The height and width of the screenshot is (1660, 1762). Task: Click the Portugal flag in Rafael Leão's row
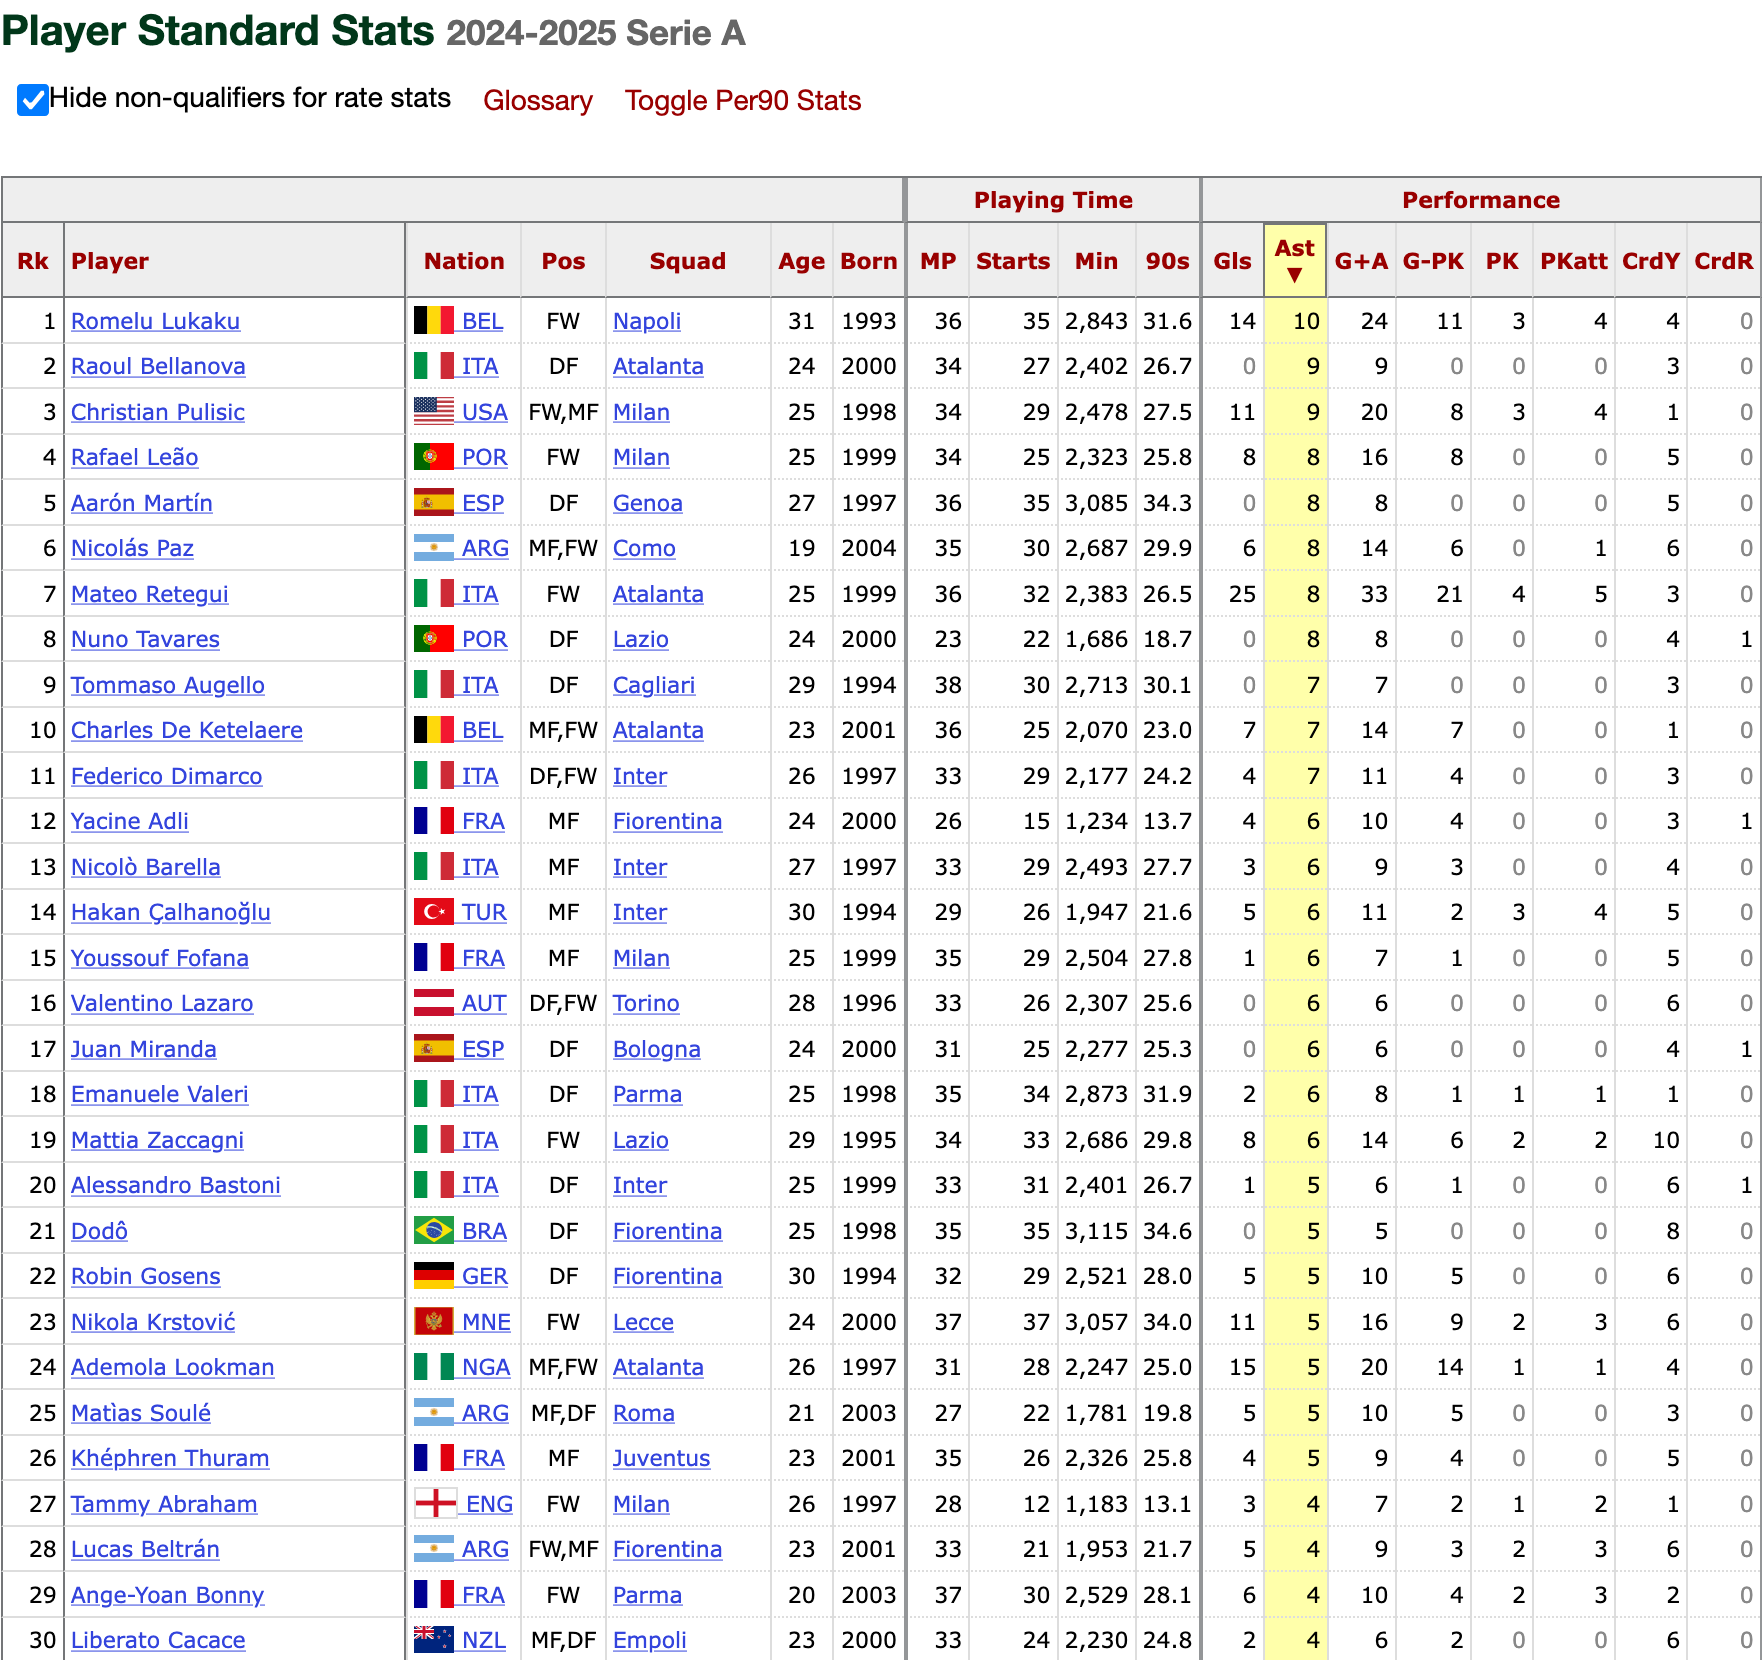click(x=434, y=457)
